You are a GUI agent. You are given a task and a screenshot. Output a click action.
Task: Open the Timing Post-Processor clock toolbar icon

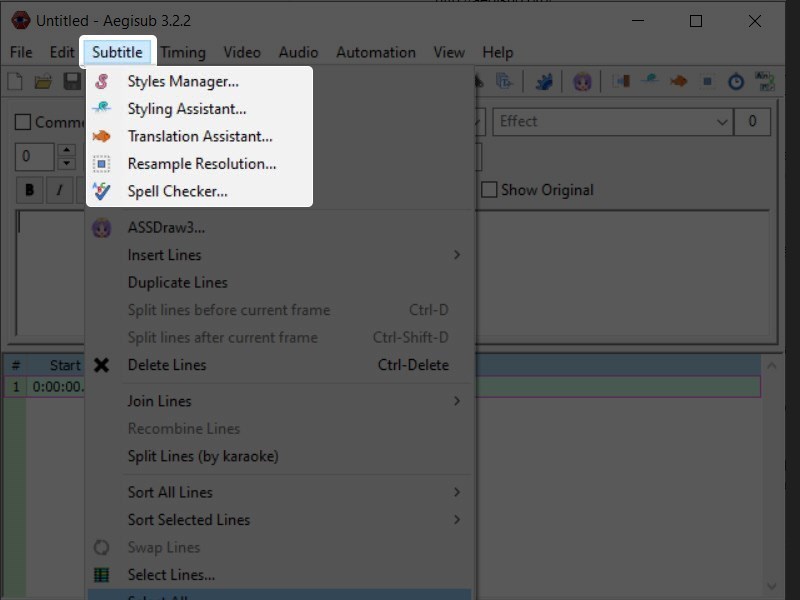point(736,82)
